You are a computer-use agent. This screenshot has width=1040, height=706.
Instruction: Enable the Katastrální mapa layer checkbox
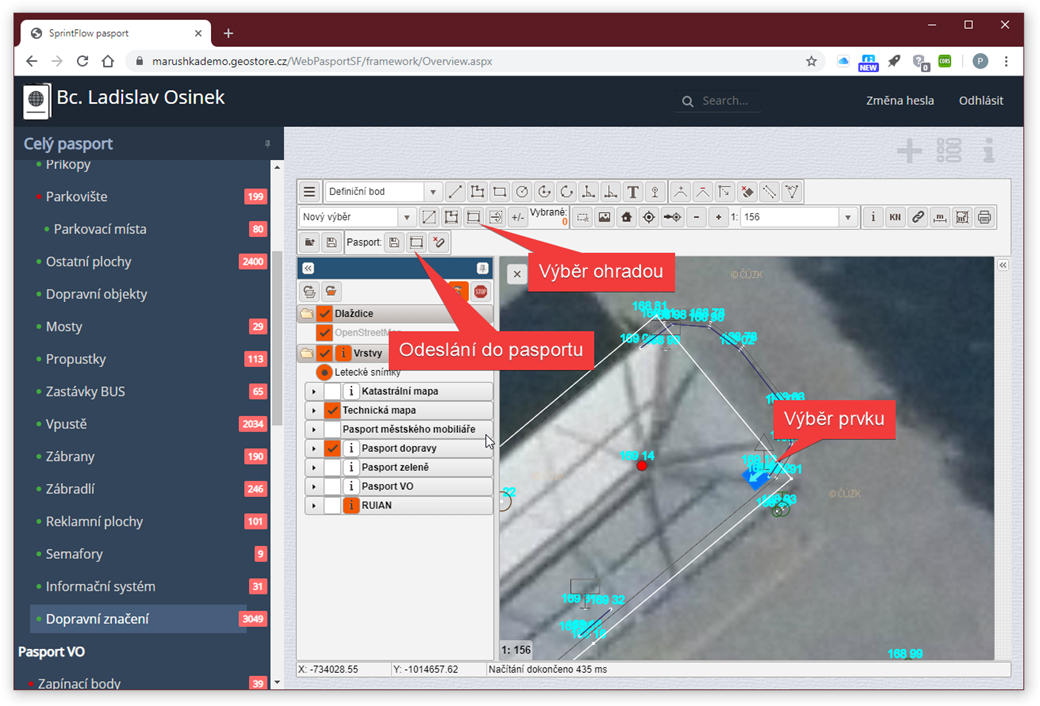click(332, 391)
